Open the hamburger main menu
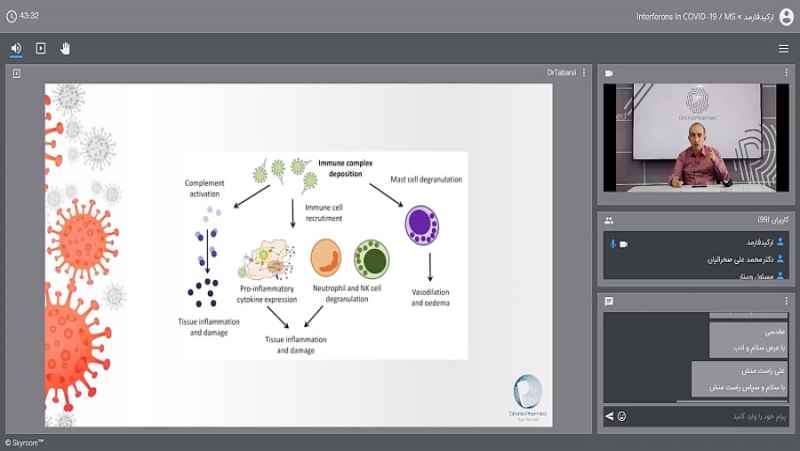Image resolution: width=800 pixels, height=451 pixels. 784,48
